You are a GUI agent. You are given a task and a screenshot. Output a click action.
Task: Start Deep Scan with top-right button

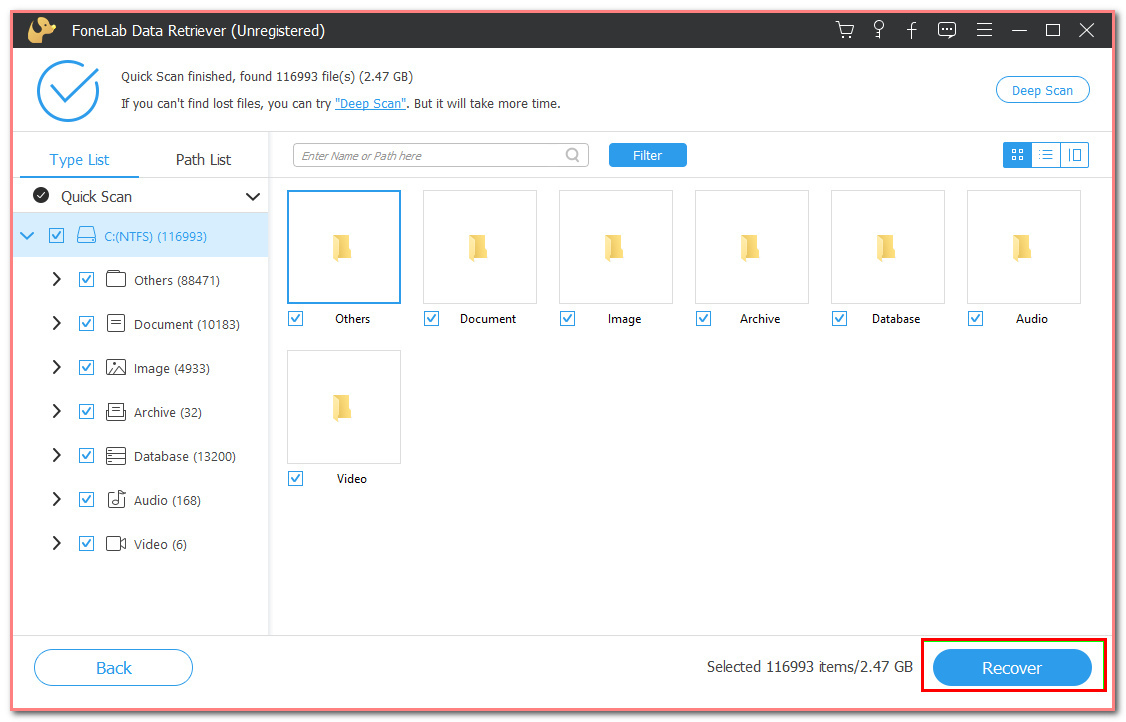1042,90
